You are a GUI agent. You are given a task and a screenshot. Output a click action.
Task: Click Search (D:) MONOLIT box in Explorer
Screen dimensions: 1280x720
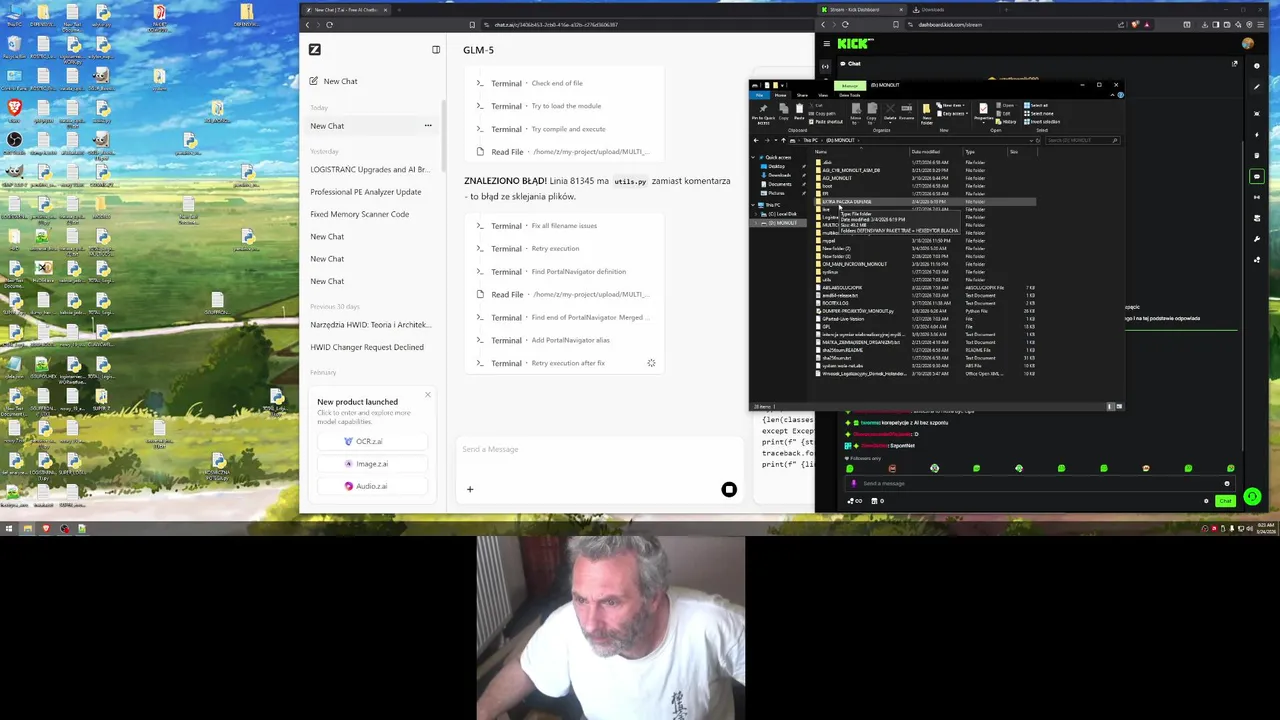click(1082, 140)
